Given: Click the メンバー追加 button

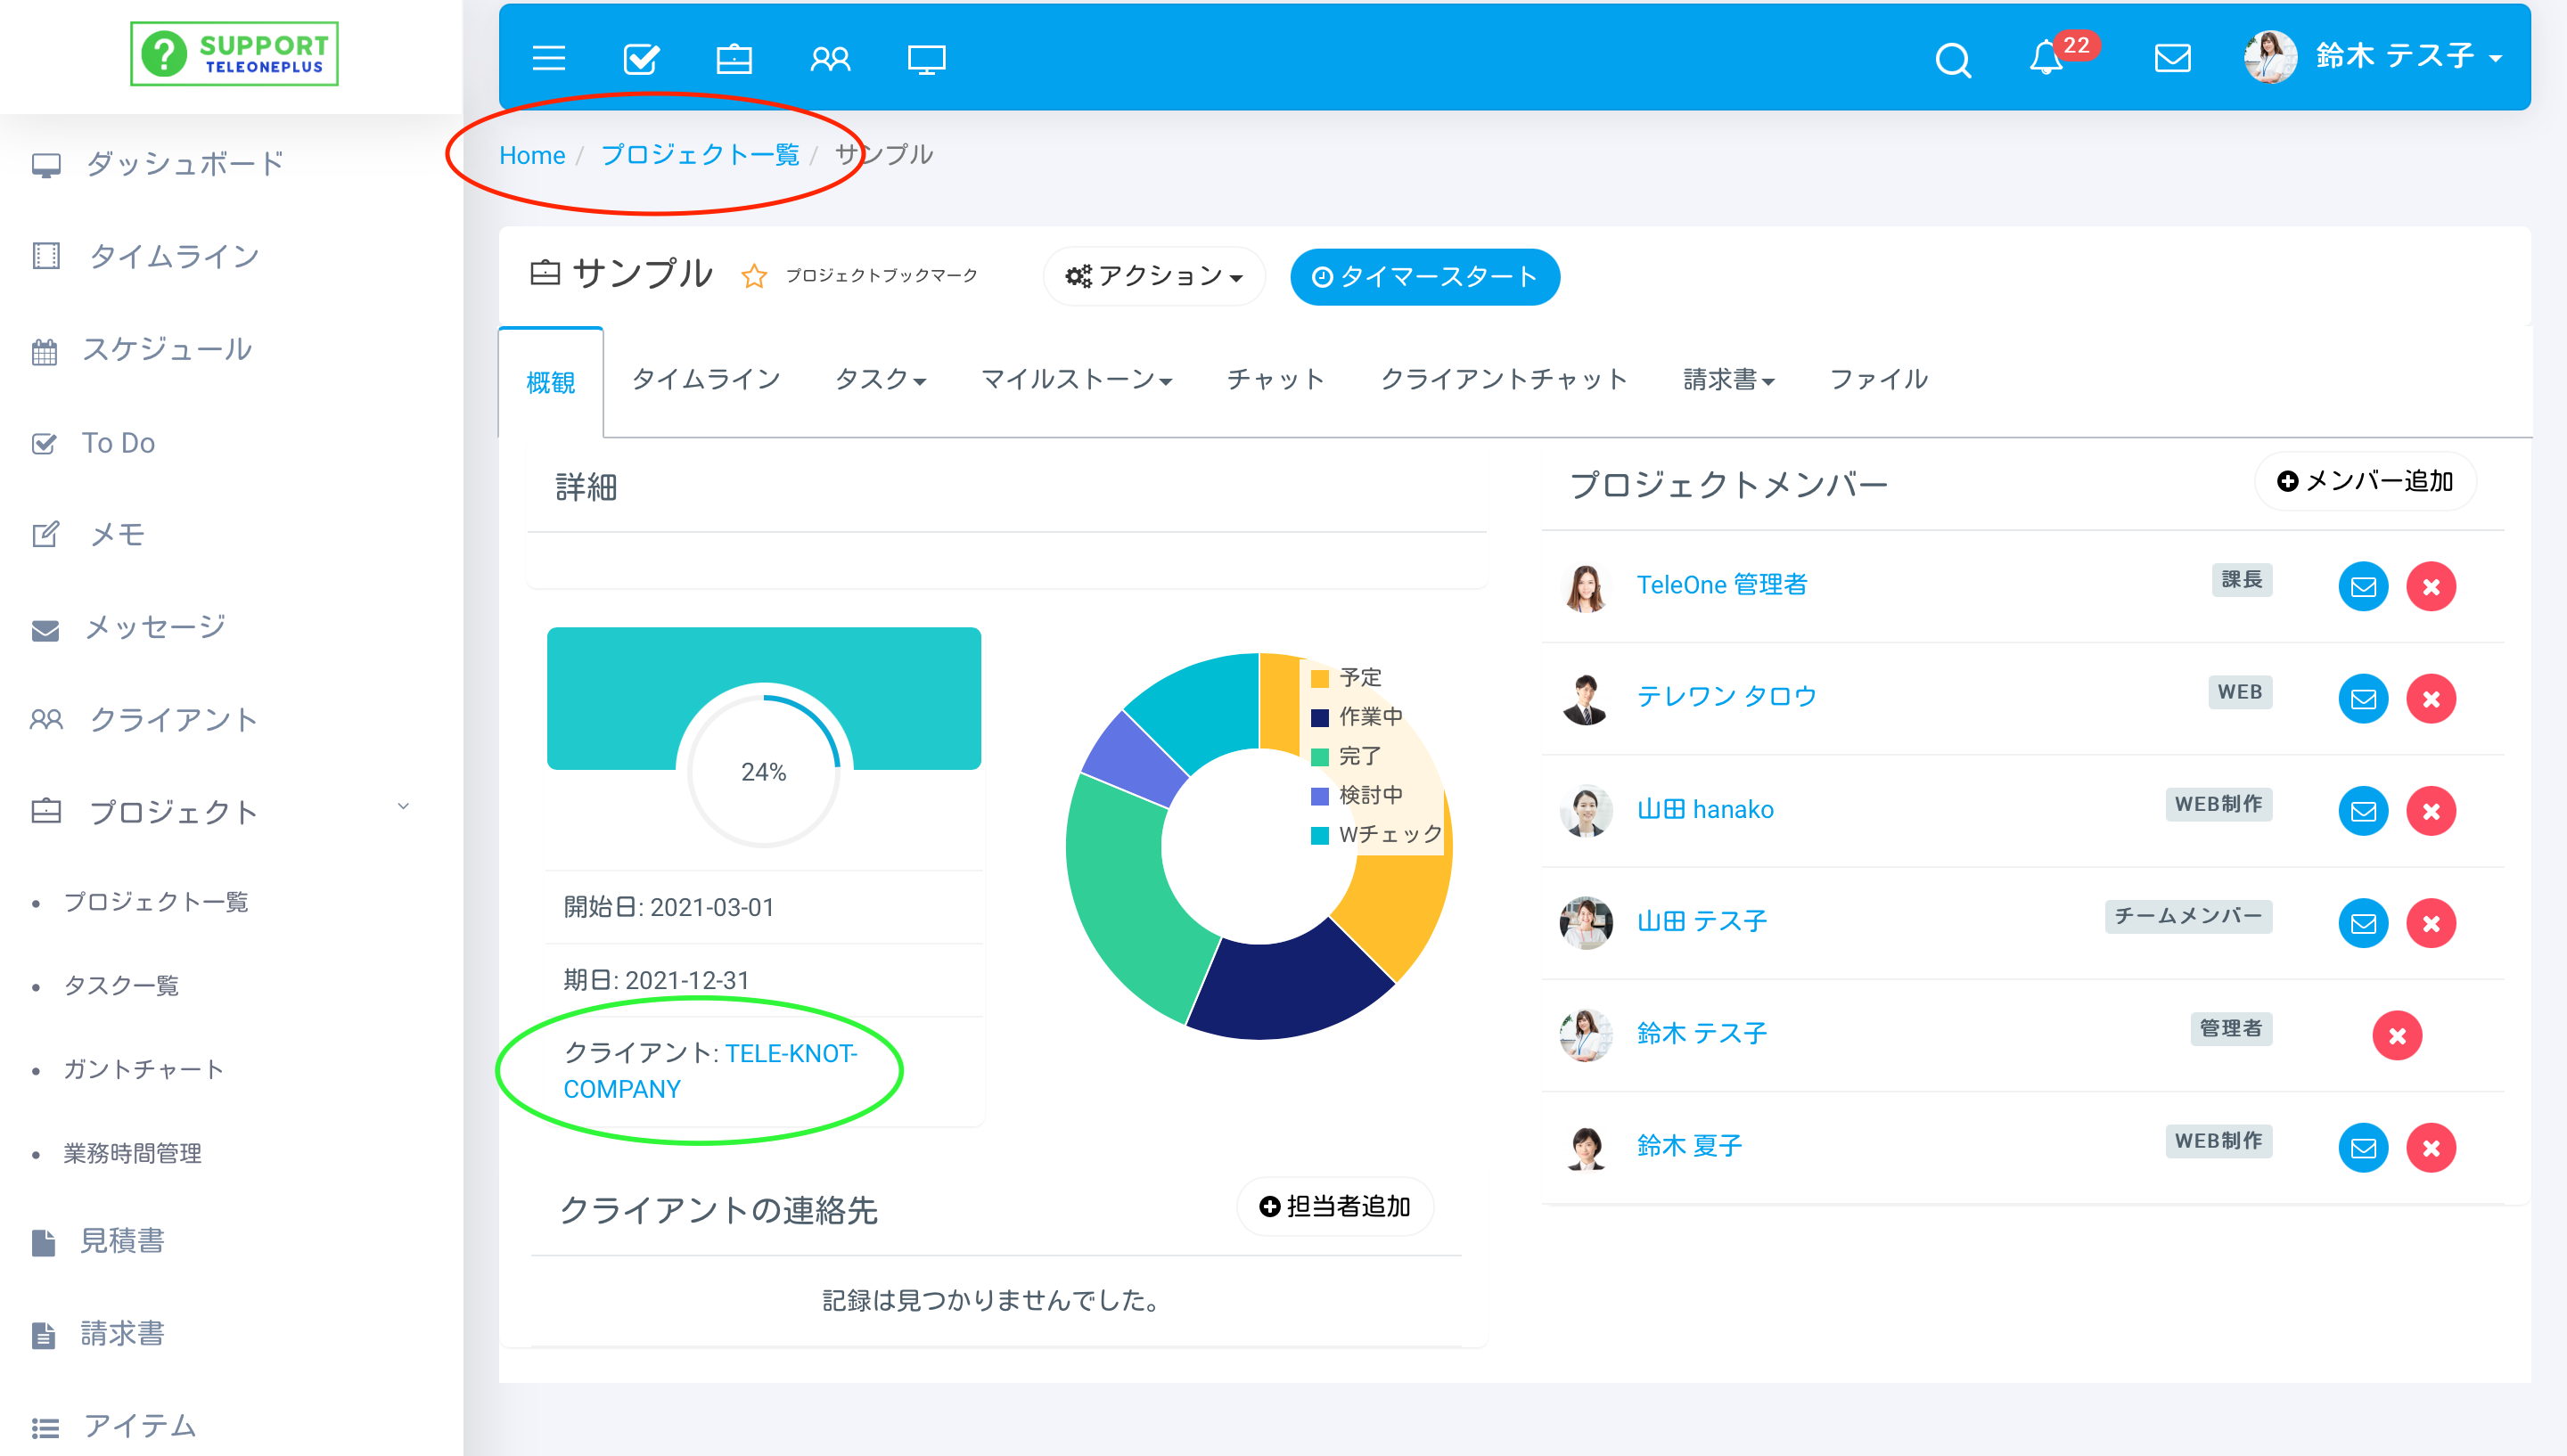Looking at the screenshot, I should 2363,481.
